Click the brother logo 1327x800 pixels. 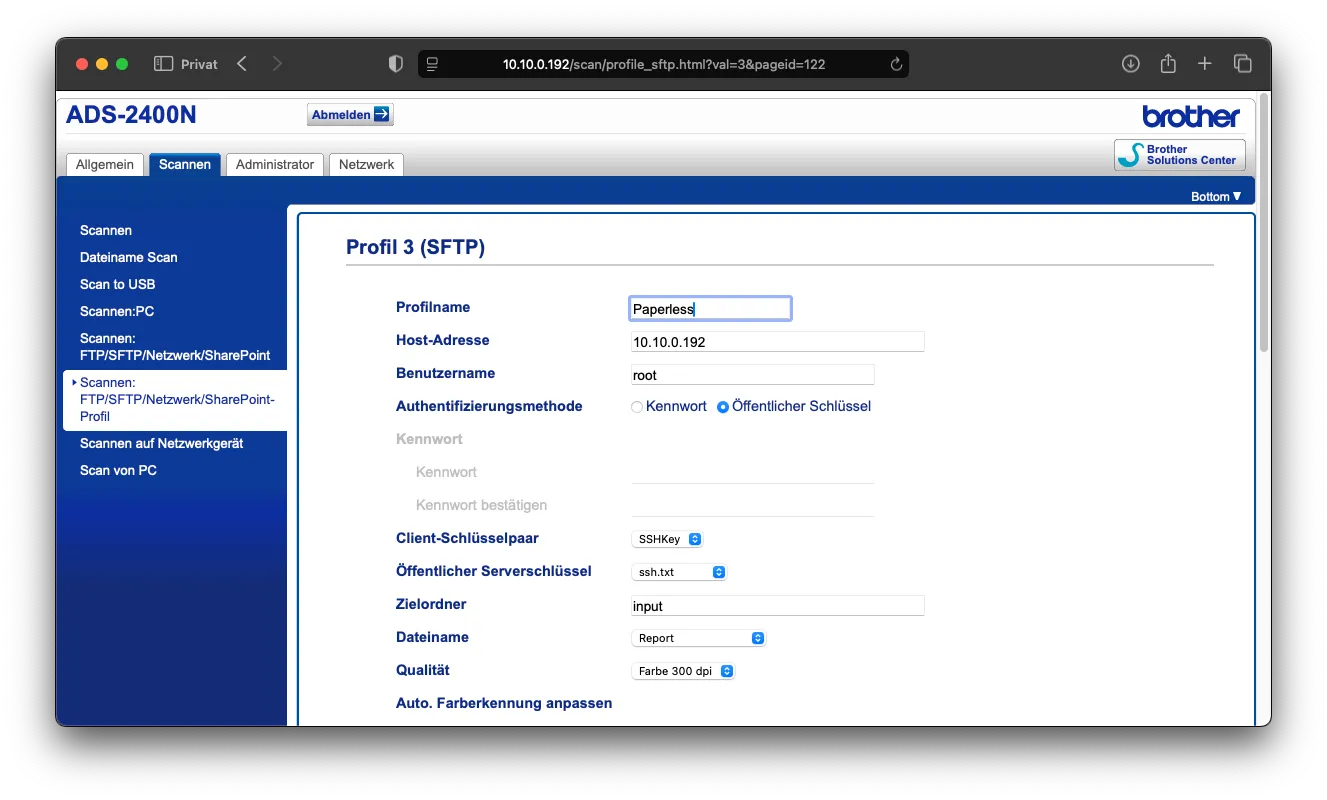click(1190, 115)
